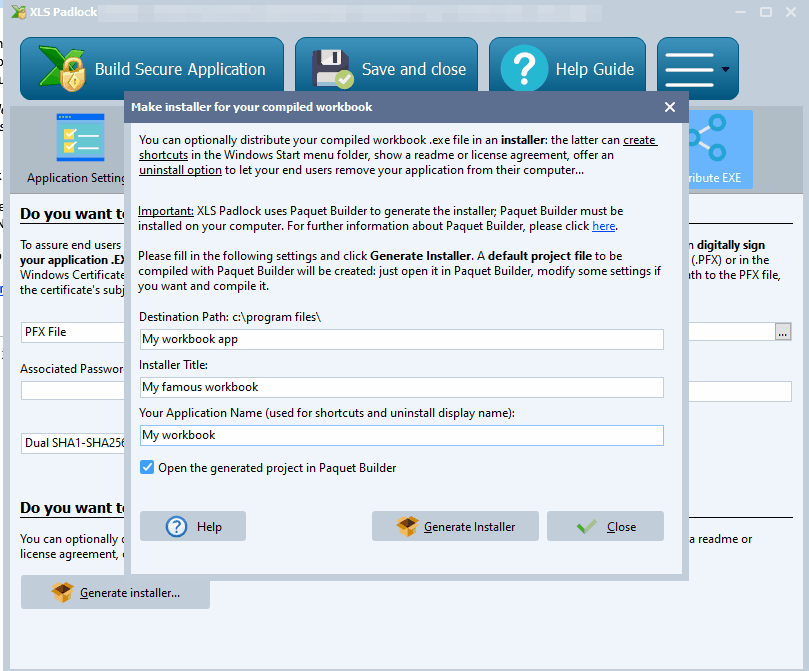The image size is (809, 671).
Task: Click inside the Installer Title field
Action: coord(400,387)
